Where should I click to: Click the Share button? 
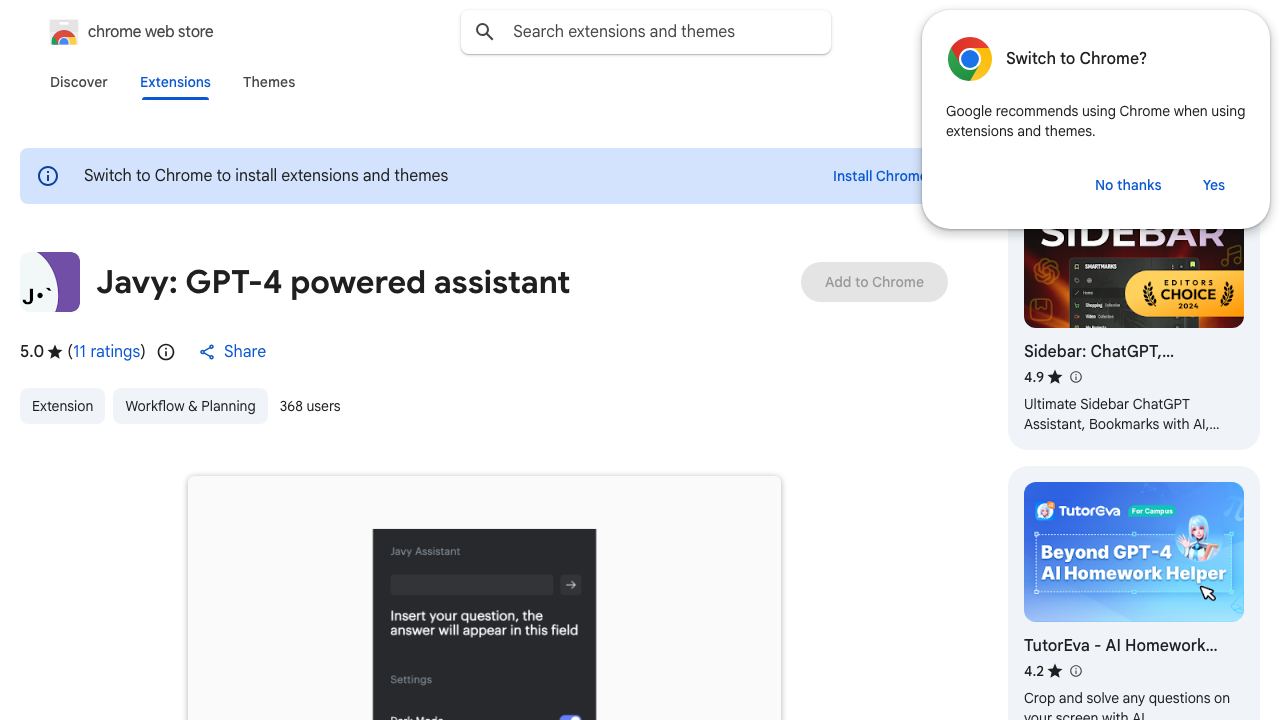(232, 351)
